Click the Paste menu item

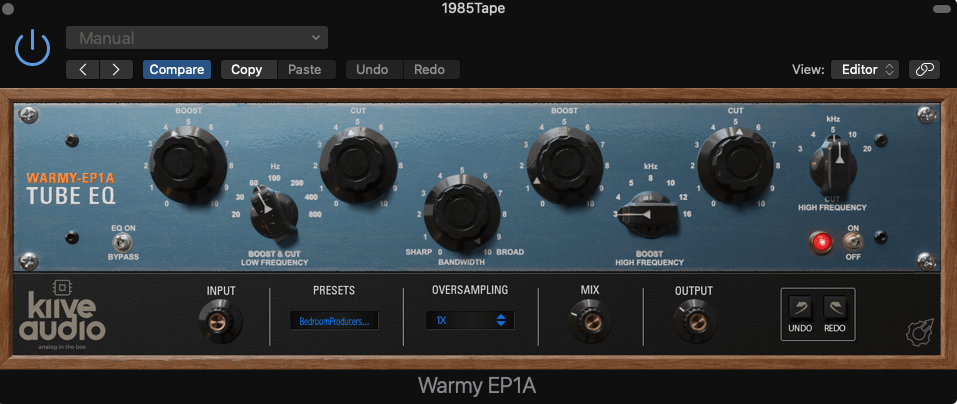[x=305, y=70]
